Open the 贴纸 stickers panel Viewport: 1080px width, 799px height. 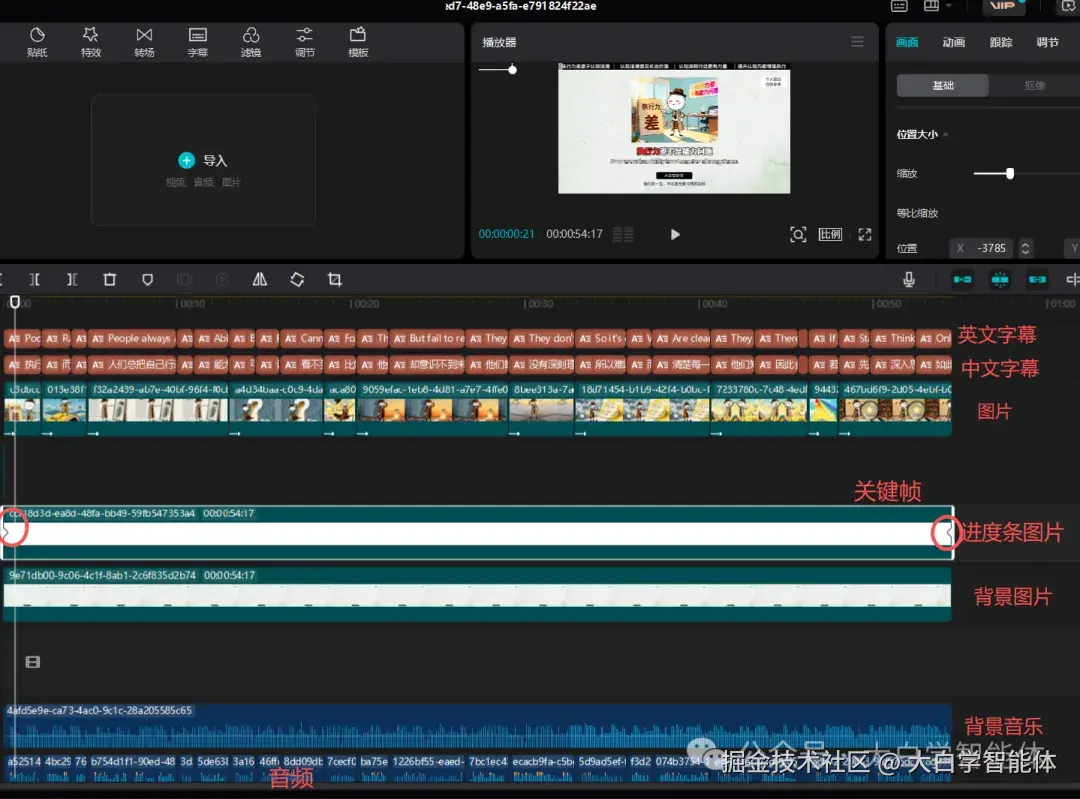coord(37,42)
